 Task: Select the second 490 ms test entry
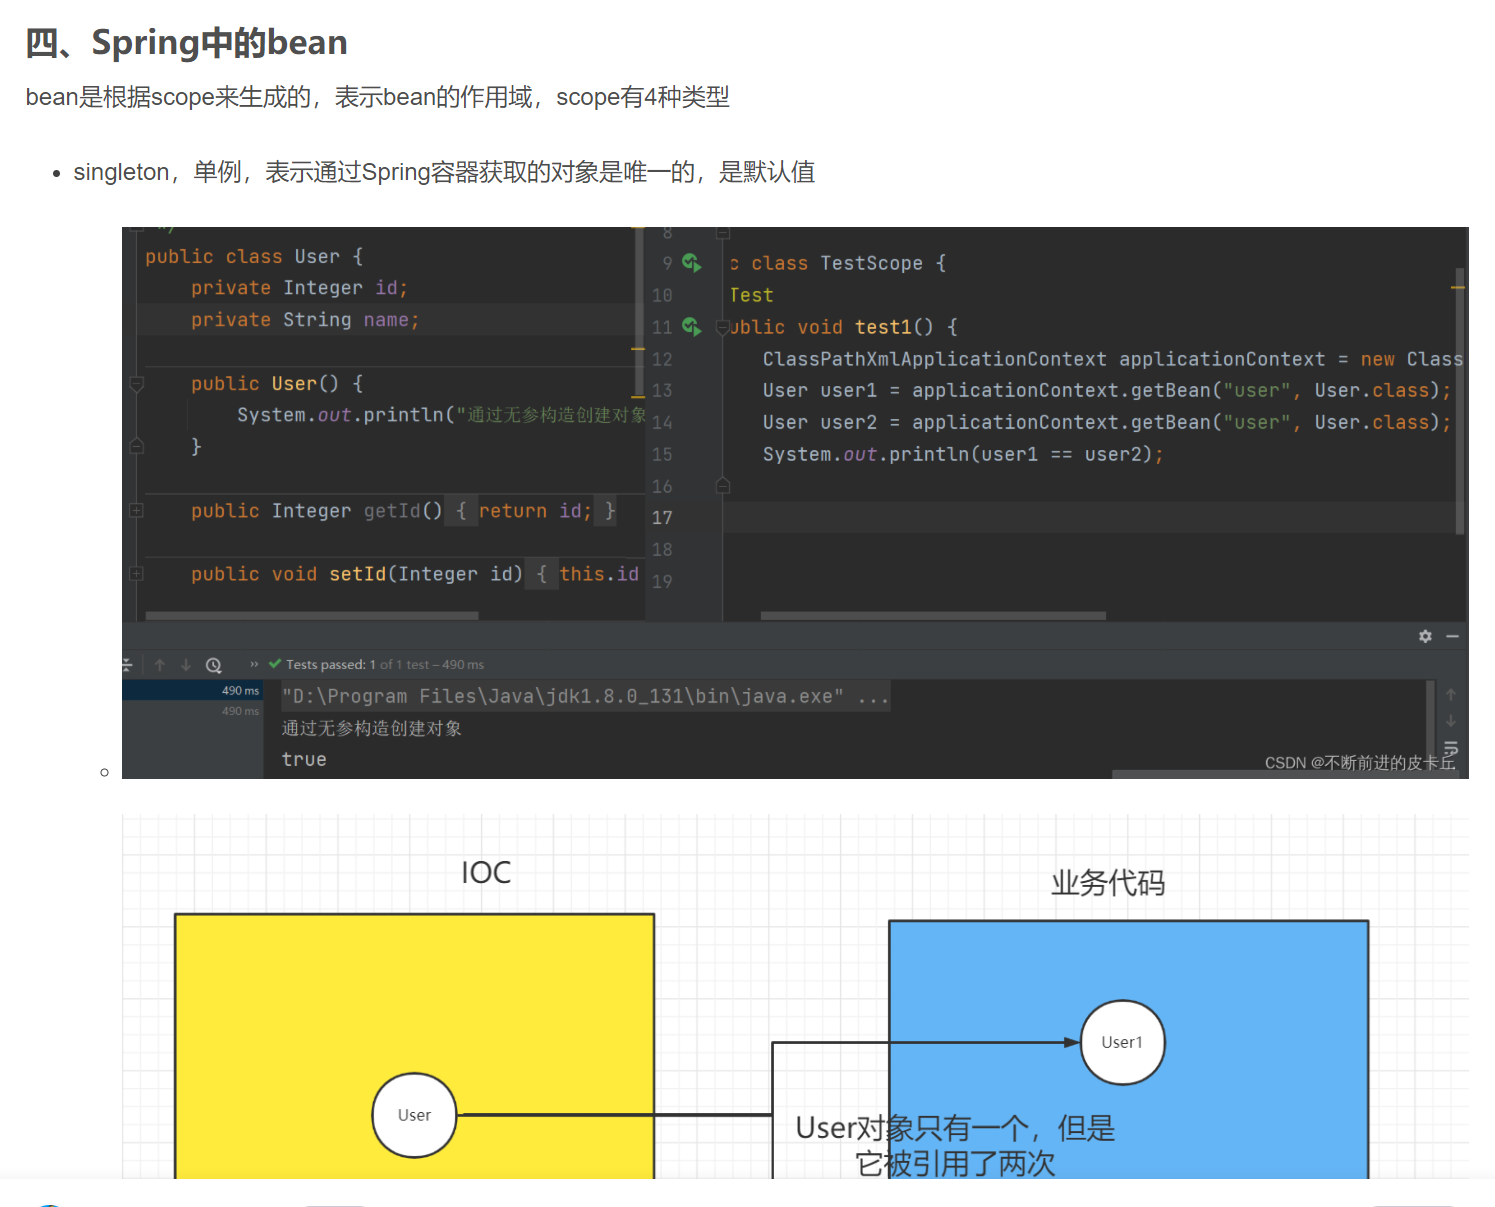[240, 711]
